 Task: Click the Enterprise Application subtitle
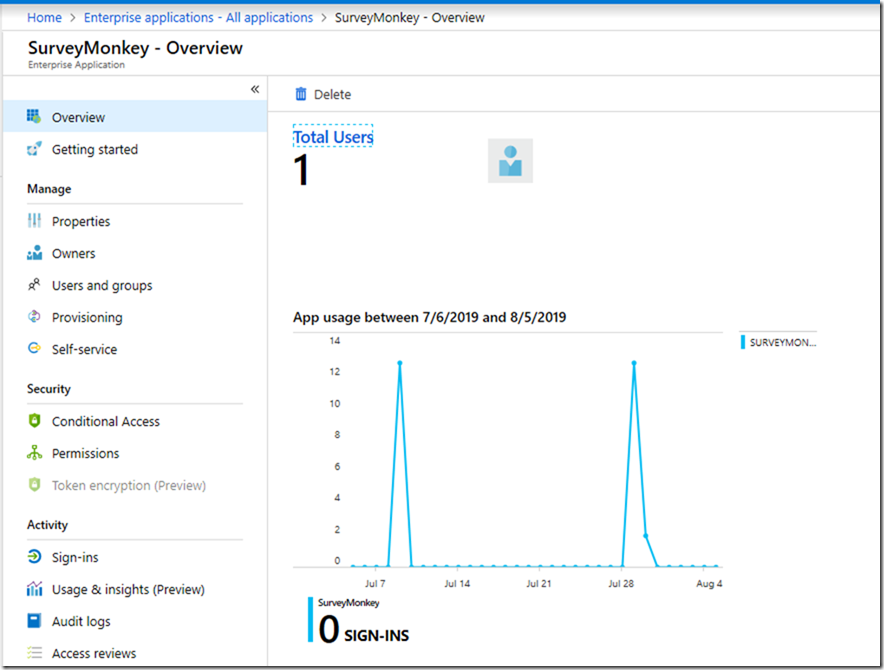point(77,65)
